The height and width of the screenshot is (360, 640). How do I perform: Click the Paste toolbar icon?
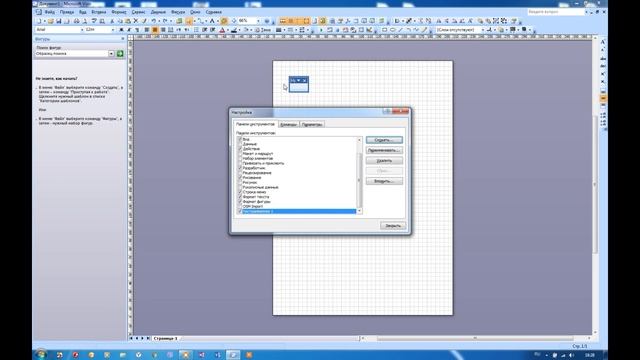tap(128, 21)
